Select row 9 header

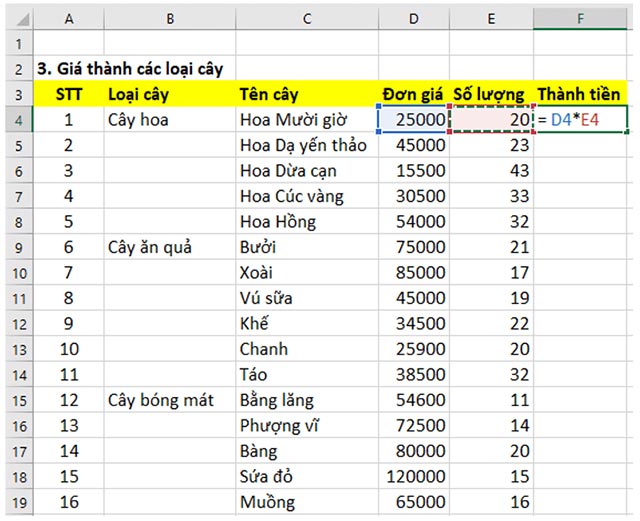(x=17, y=247)
